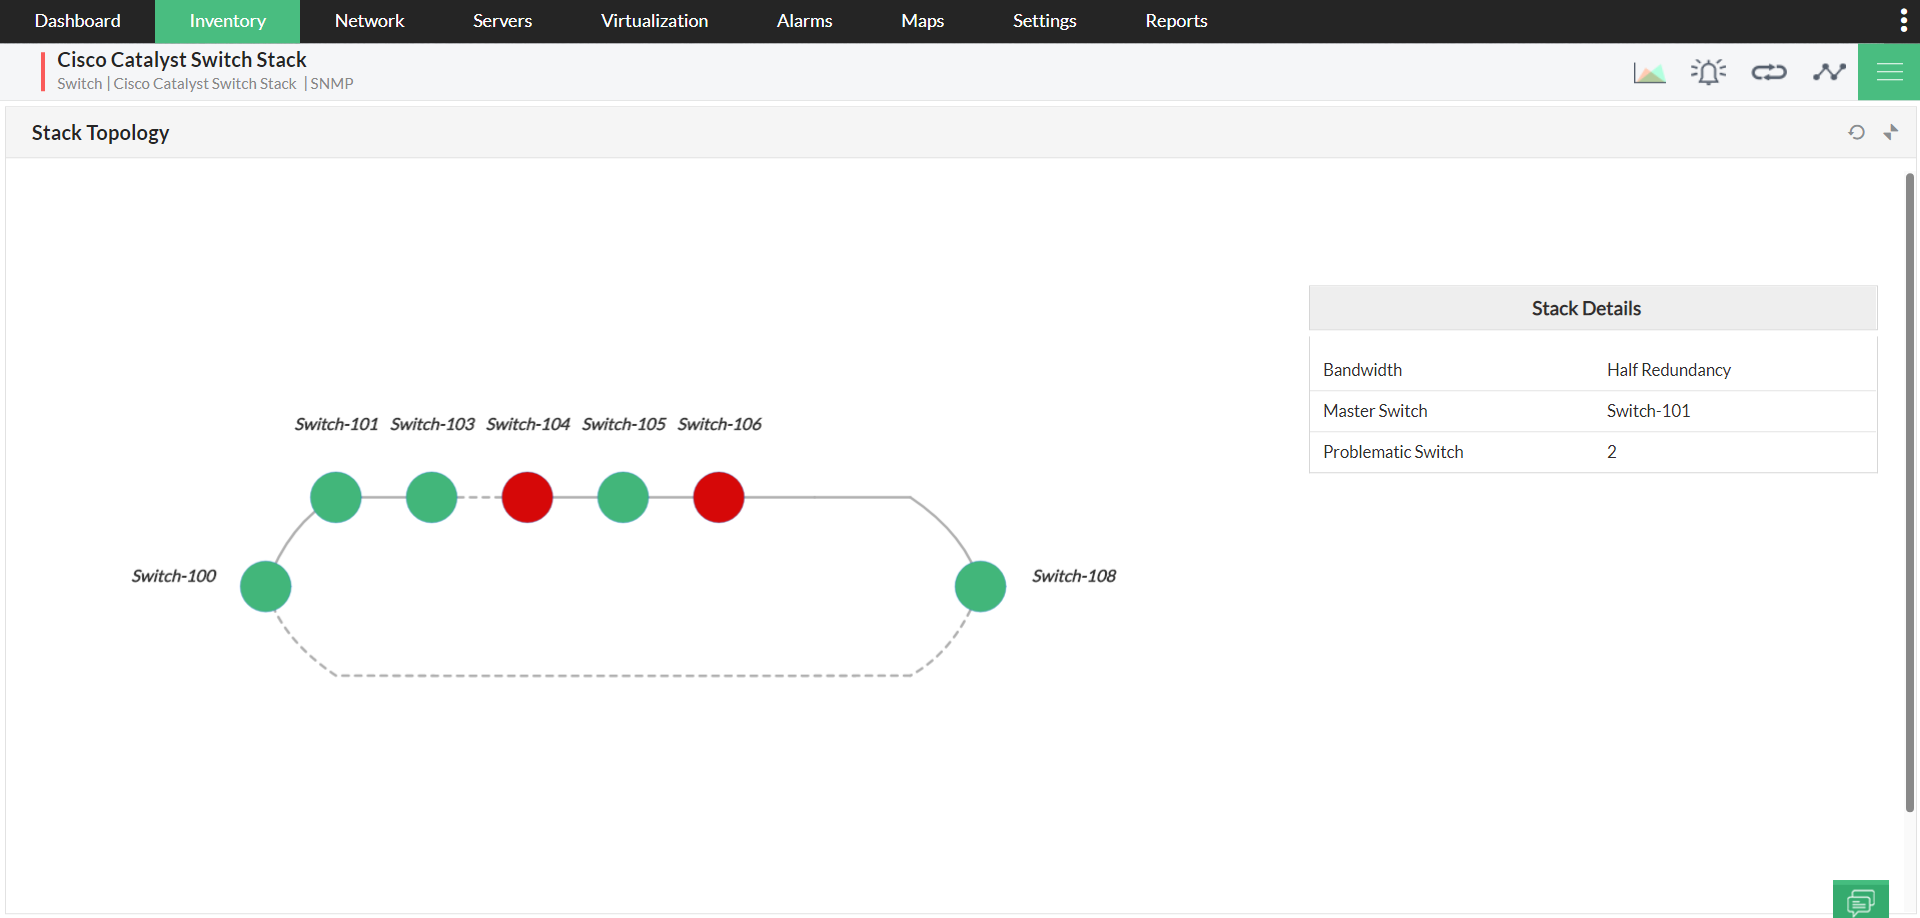
Task: Open the Virtualization menu
Action: point(654,21)
